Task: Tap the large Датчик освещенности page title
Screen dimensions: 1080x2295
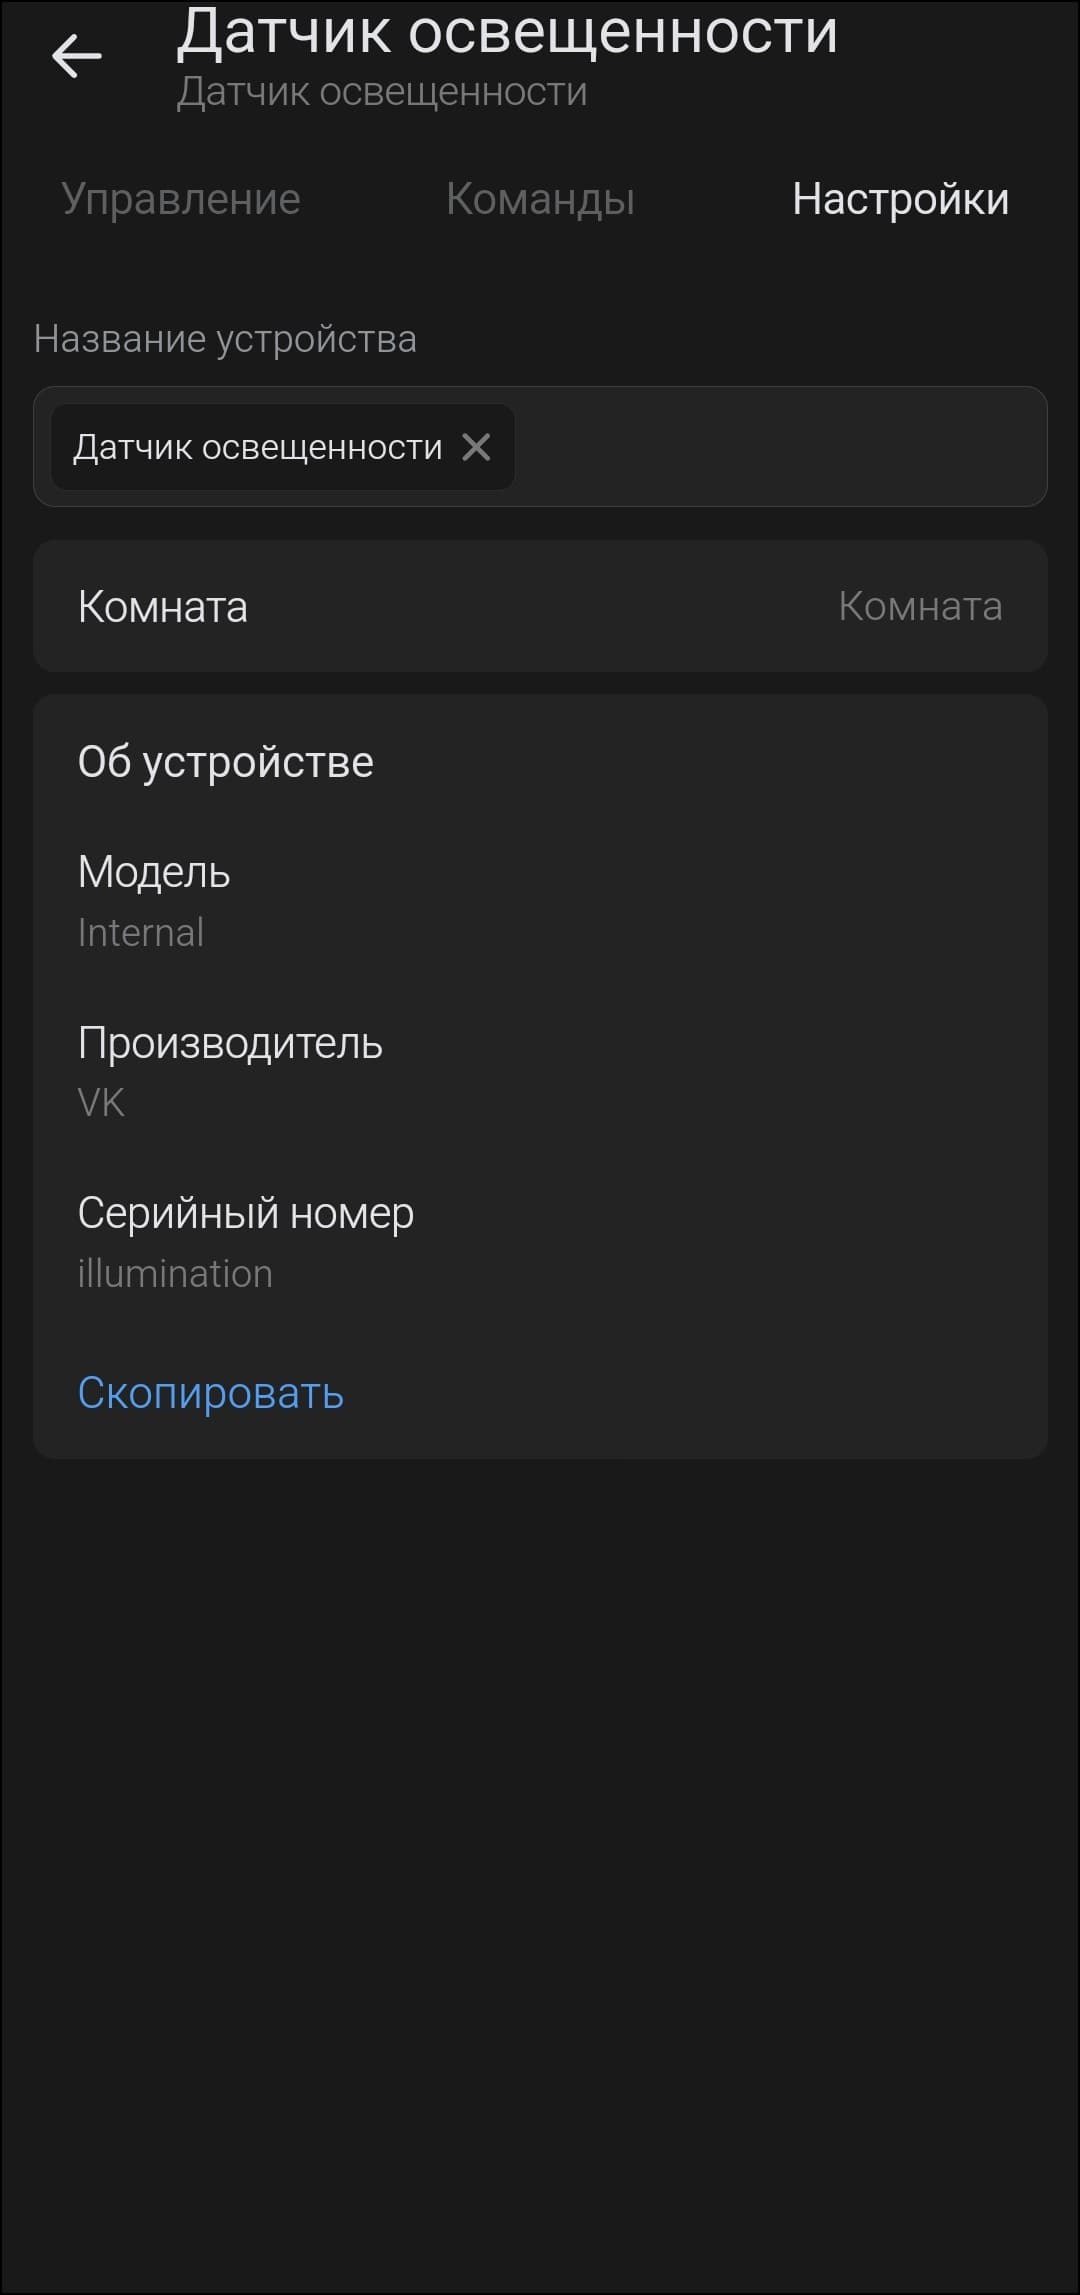Action: pyautogui.click(x=507, y=32)
